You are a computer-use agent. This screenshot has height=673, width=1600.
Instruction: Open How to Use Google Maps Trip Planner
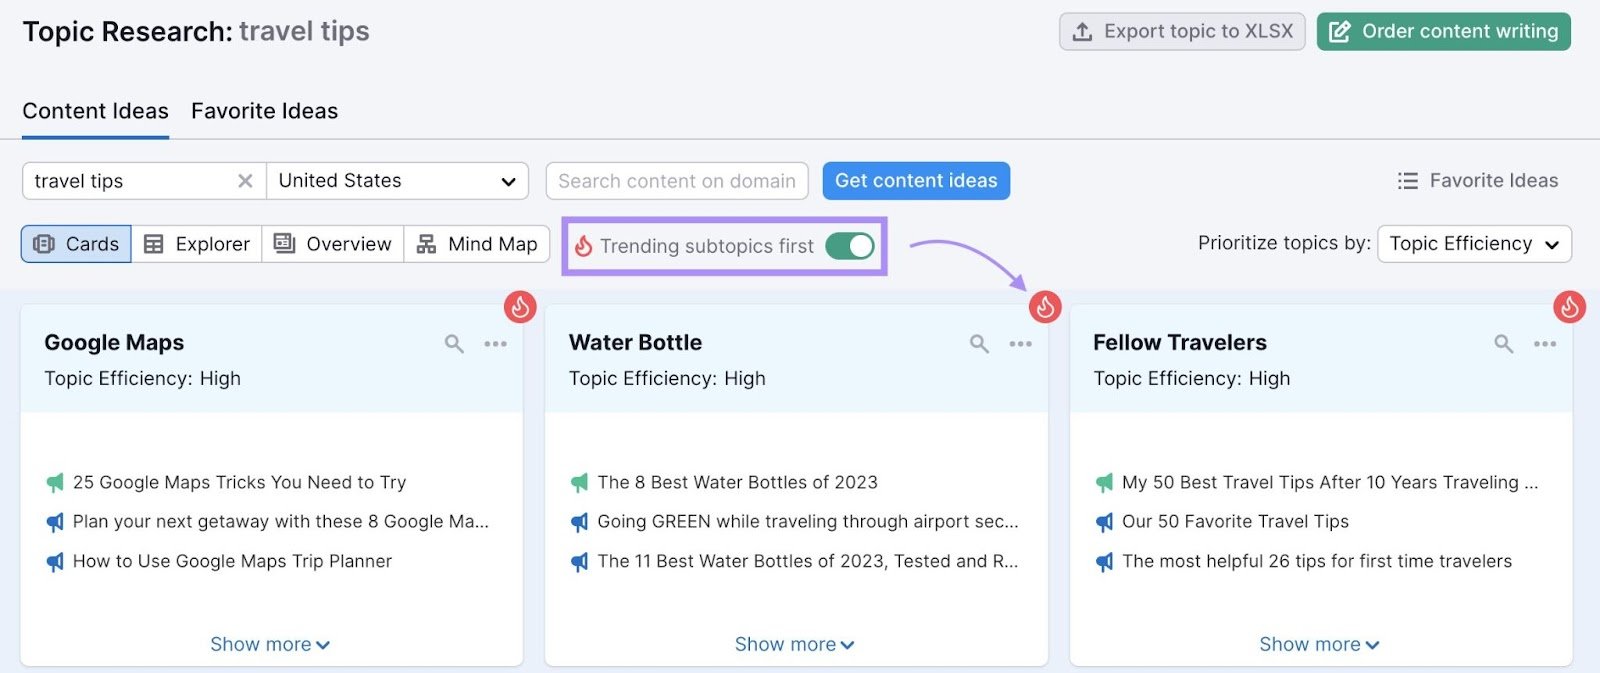[232, 562]
